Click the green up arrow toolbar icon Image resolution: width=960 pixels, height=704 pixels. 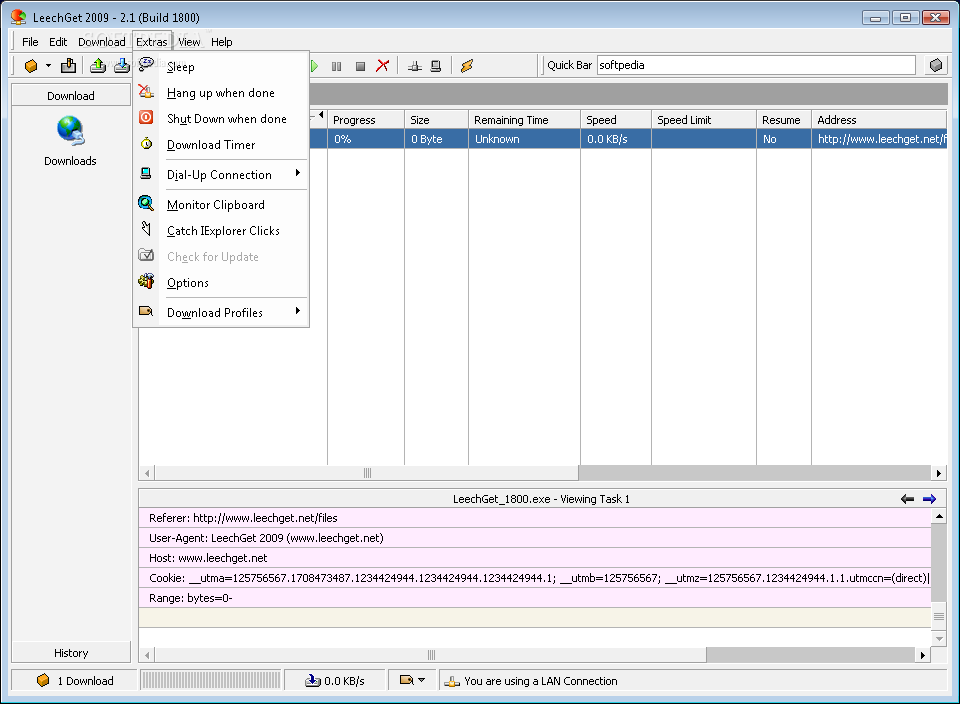point(97,66)
